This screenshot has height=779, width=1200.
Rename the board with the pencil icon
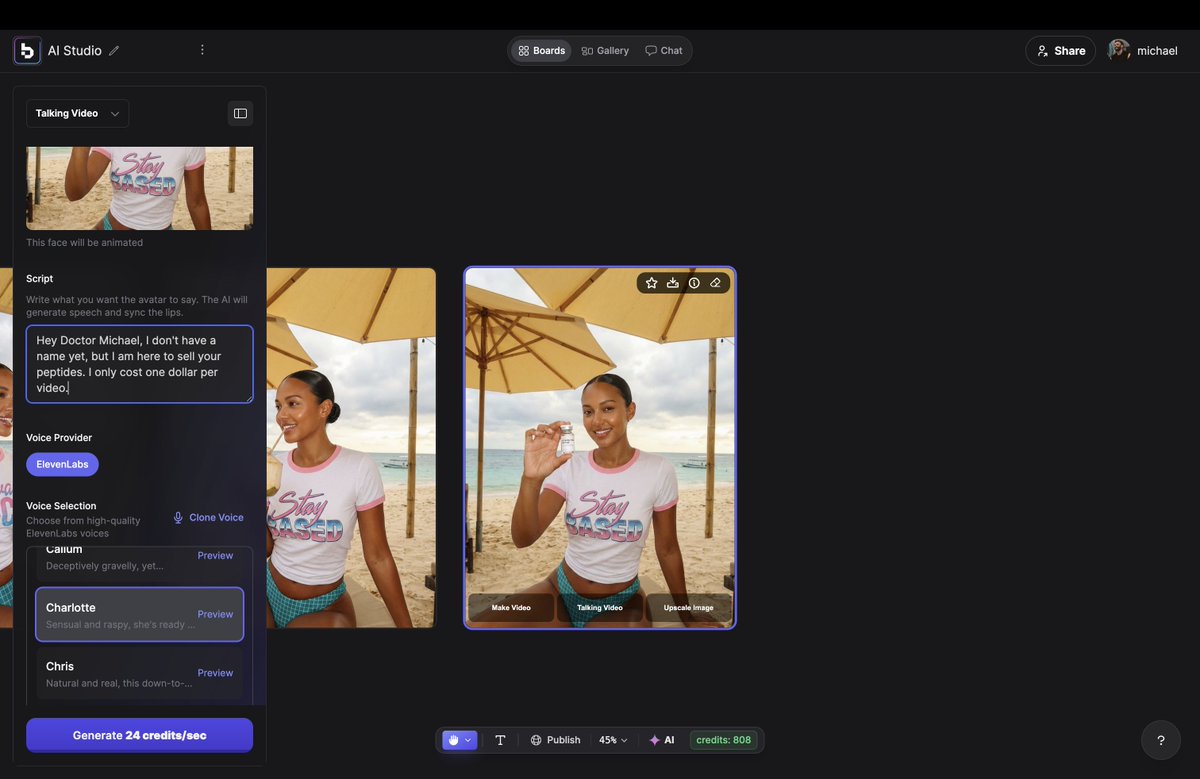click(114, 51)
